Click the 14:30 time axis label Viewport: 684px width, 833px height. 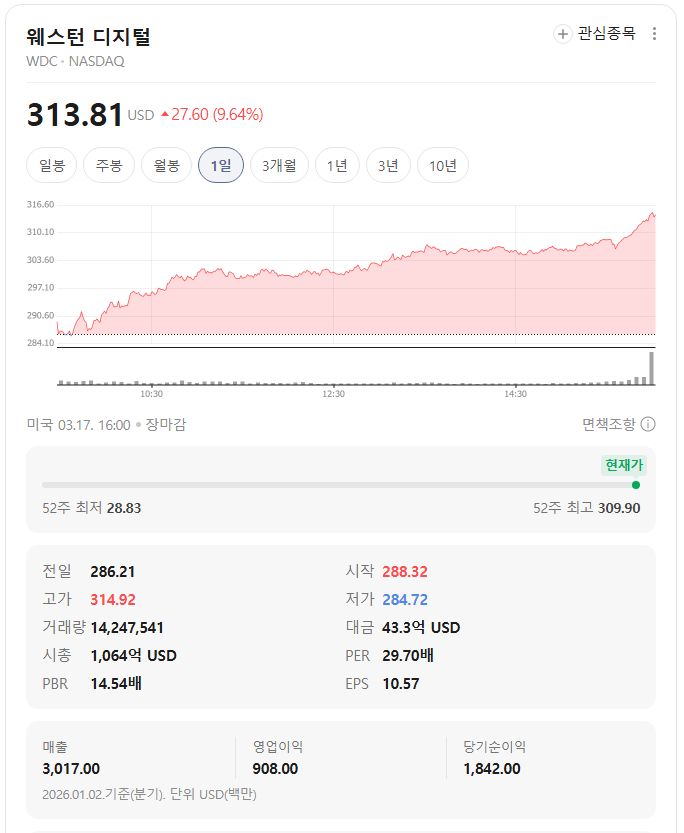point(516,394)
